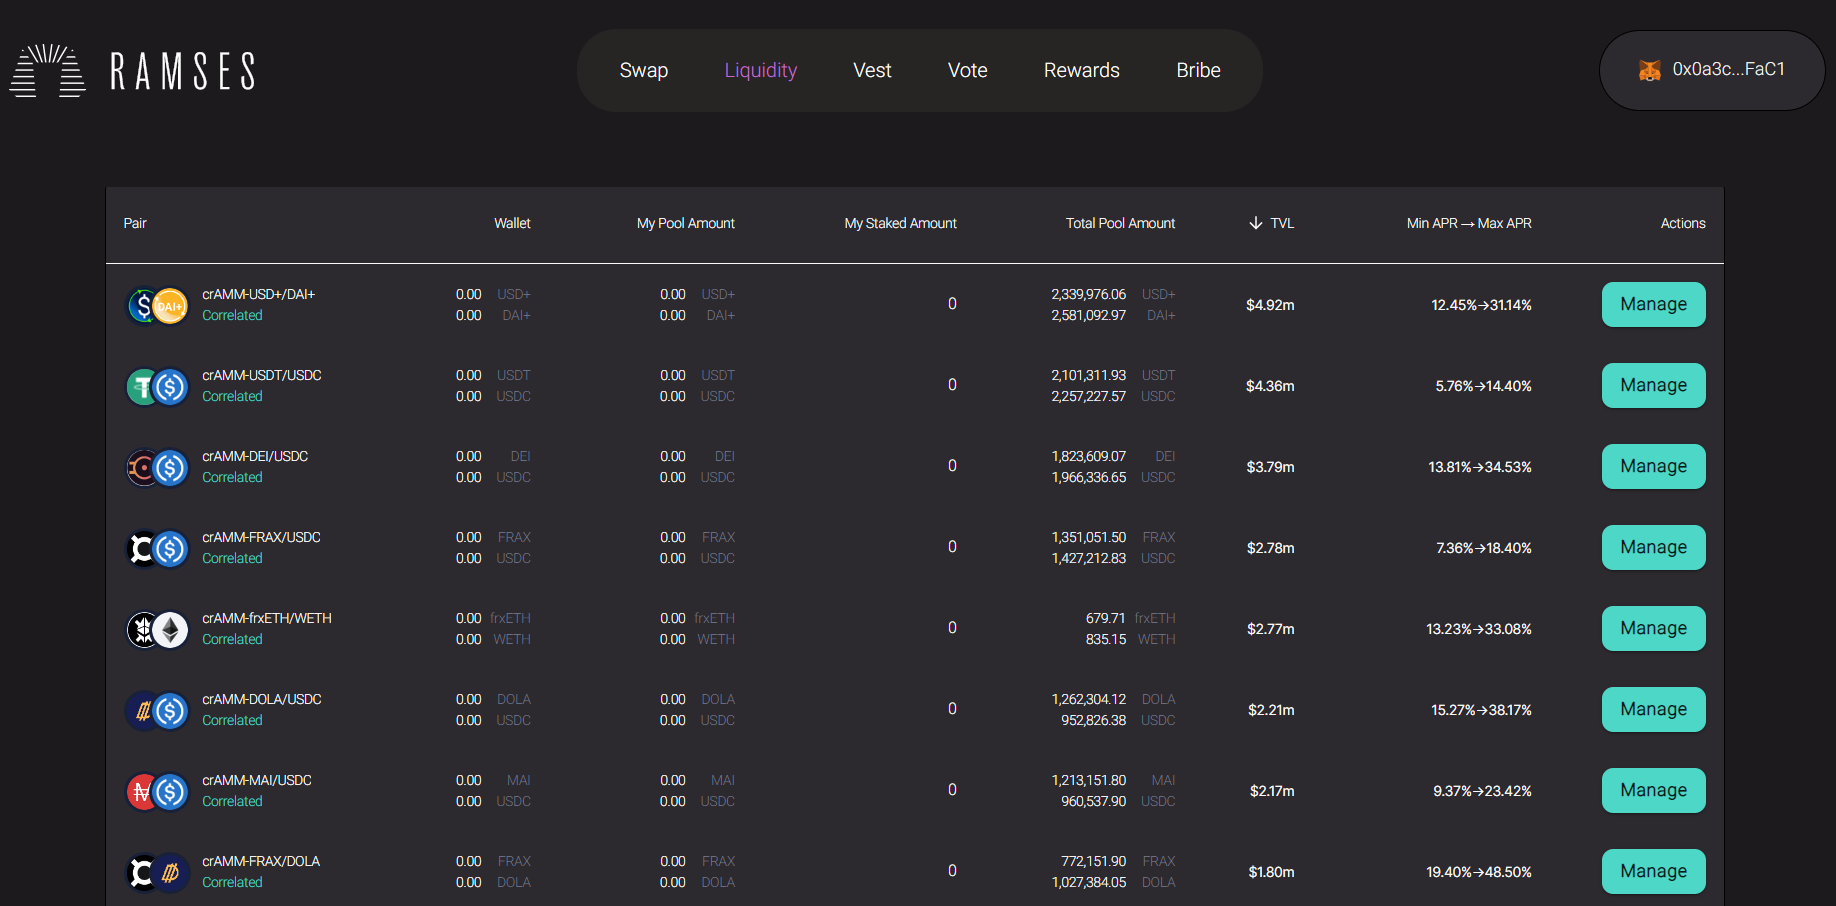Image resolution: width=1836 pixels, height=906 pixels.
Task: Select the crAMM-MAI/USDC pair name
Action: (x=257, y=780)
